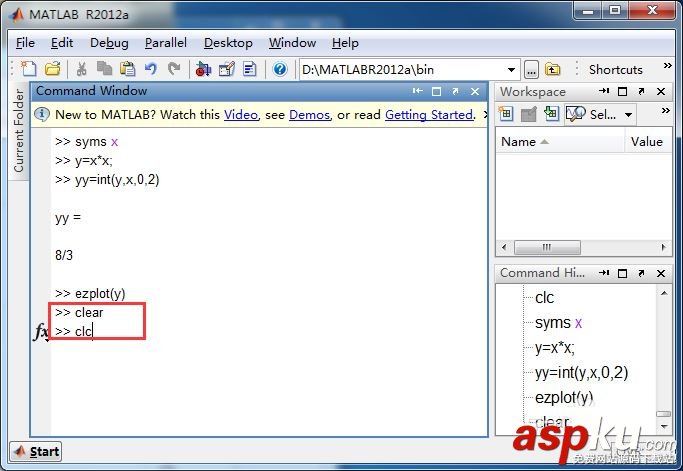Close the Workspace panel

(661, 91)
